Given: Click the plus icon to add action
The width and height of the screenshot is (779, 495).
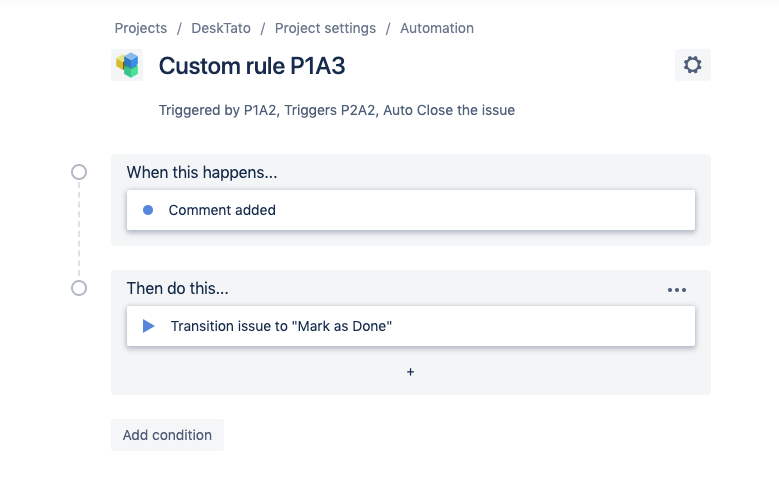Looking at the screenshot, I should [x=410, y=372].
